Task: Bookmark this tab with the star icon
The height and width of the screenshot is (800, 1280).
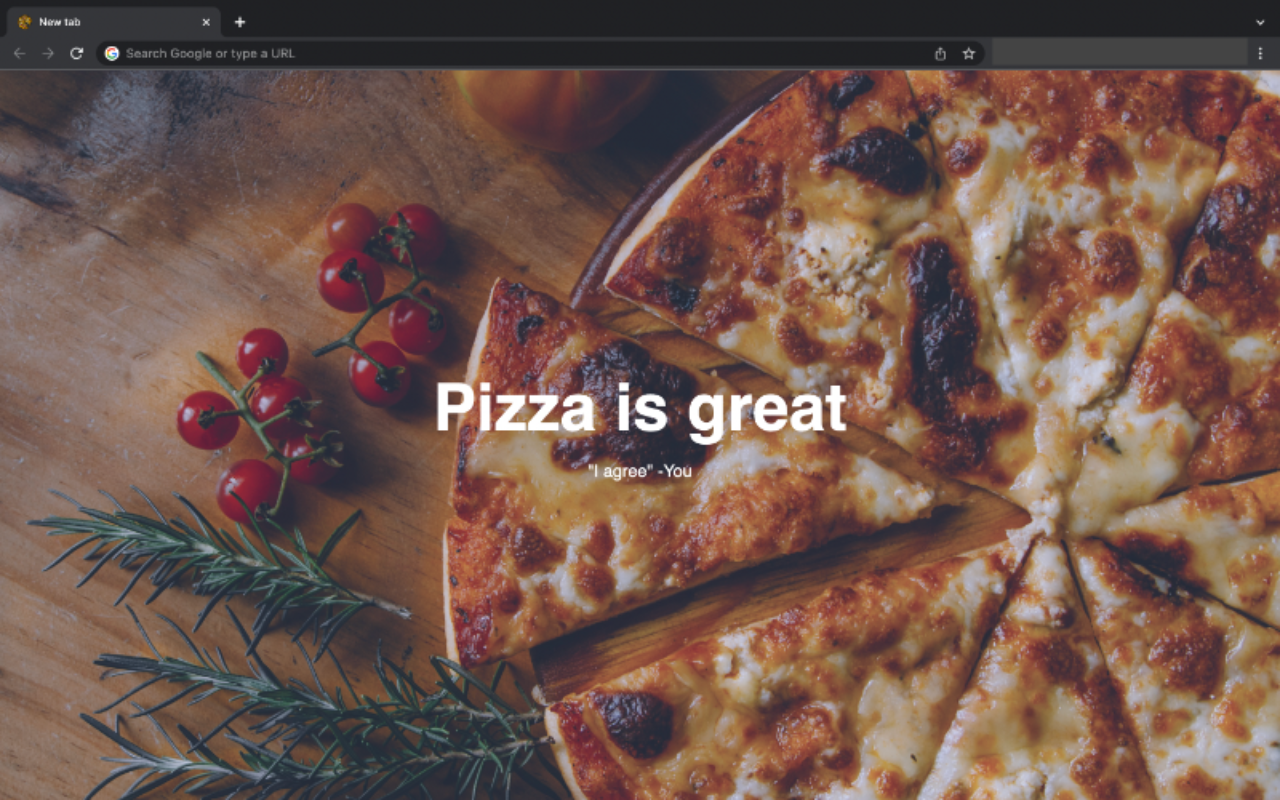Action: coord(968,53)
